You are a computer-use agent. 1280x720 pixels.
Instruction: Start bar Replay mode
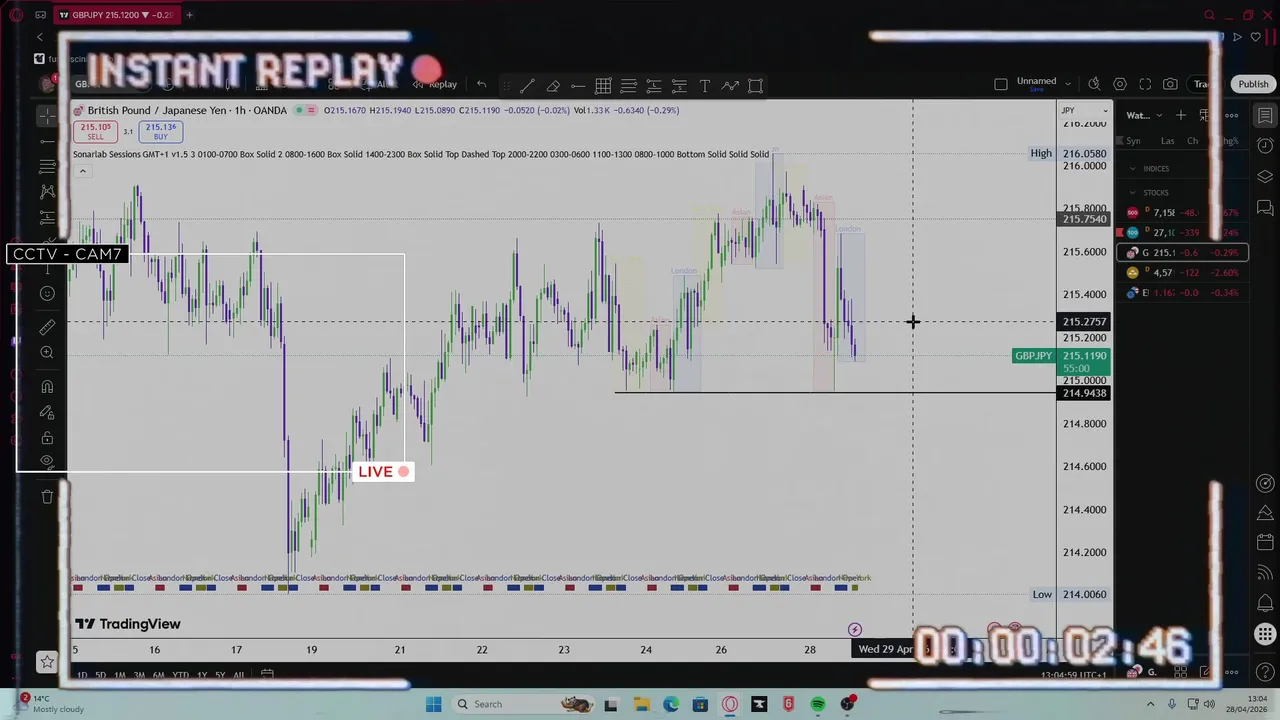coord(434,84)
